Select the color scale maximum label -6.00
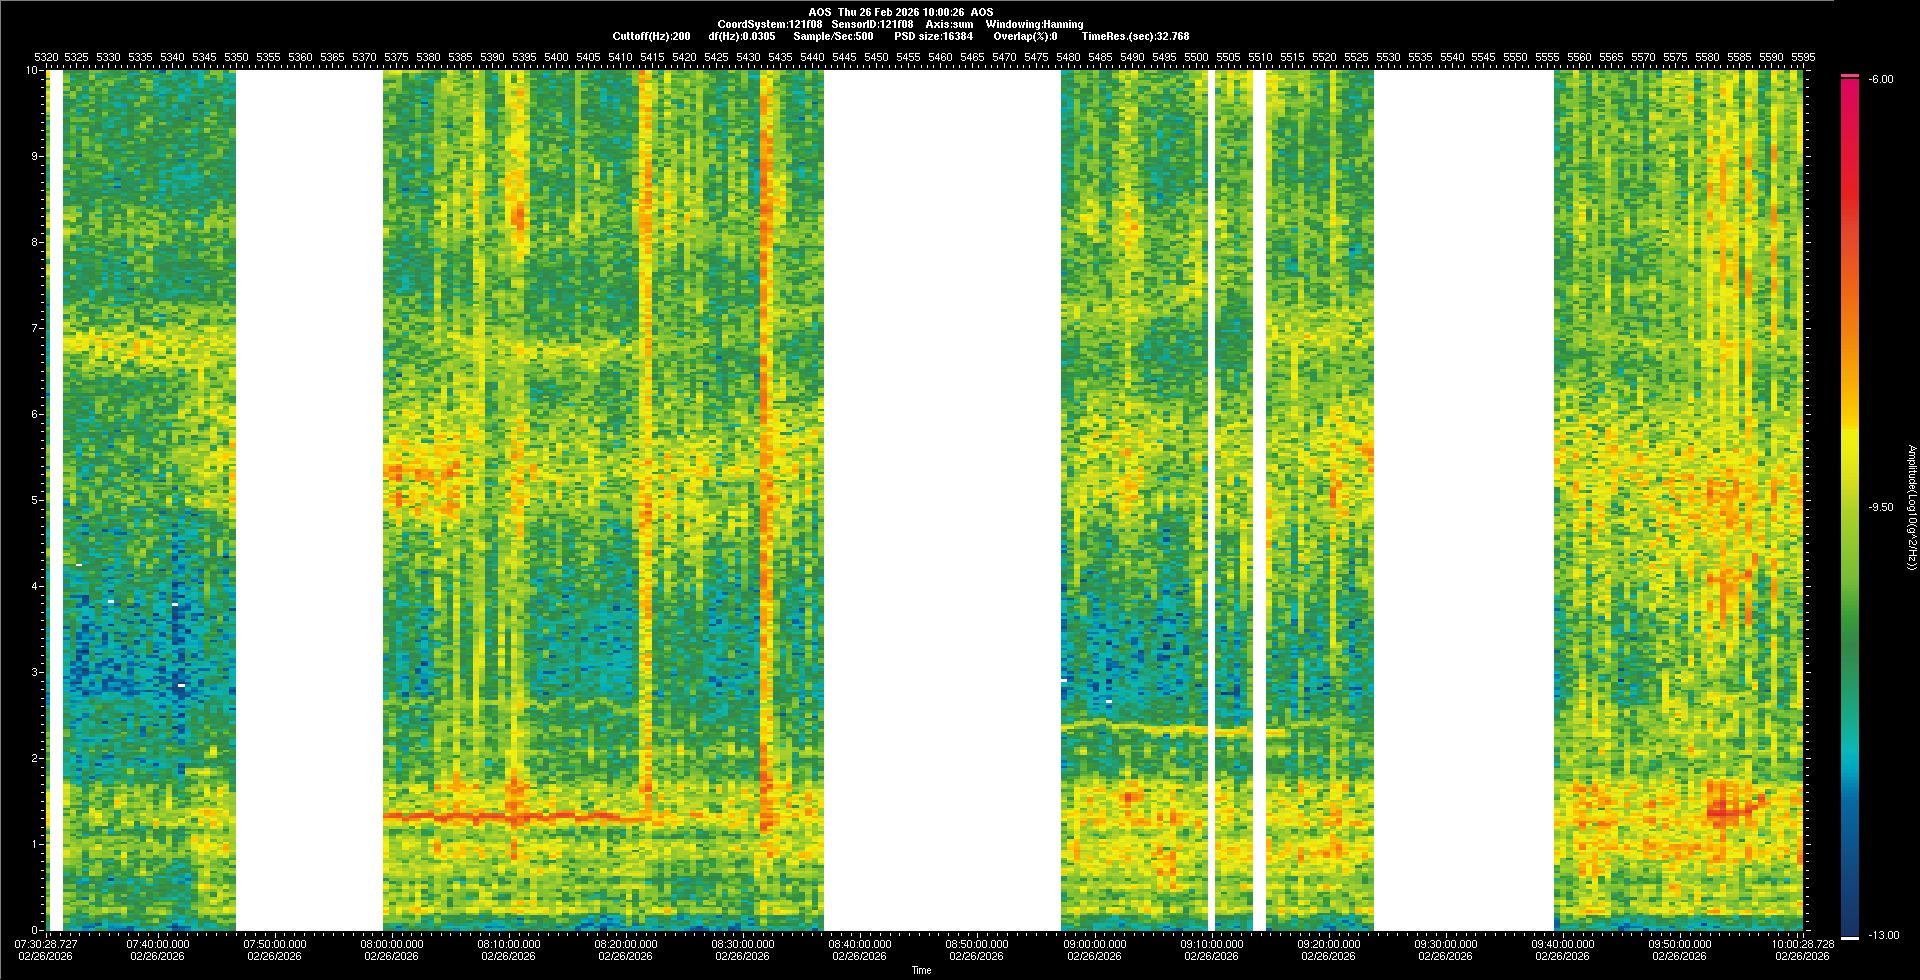Image resolution: width=1920 pixels, height=980 pixels. [1881, 79]
